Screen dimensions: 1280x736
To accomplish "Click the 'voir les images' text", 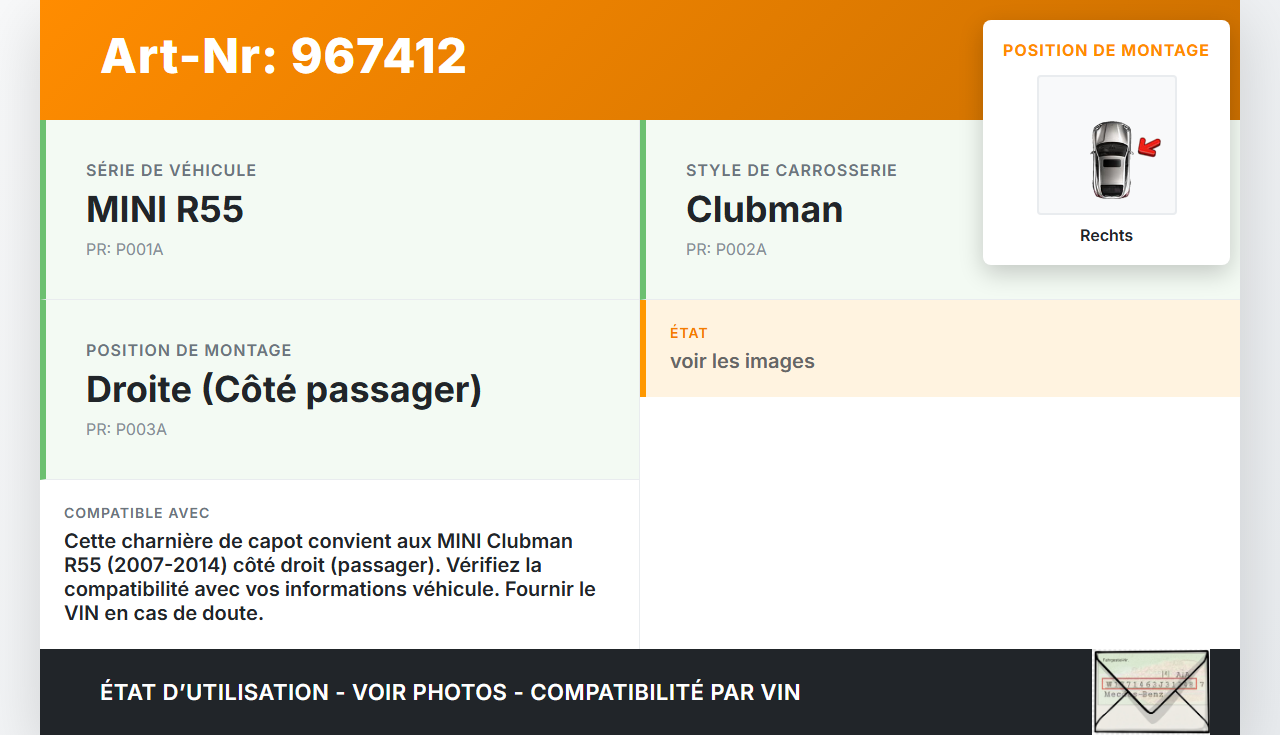I will tap(742, 361).
